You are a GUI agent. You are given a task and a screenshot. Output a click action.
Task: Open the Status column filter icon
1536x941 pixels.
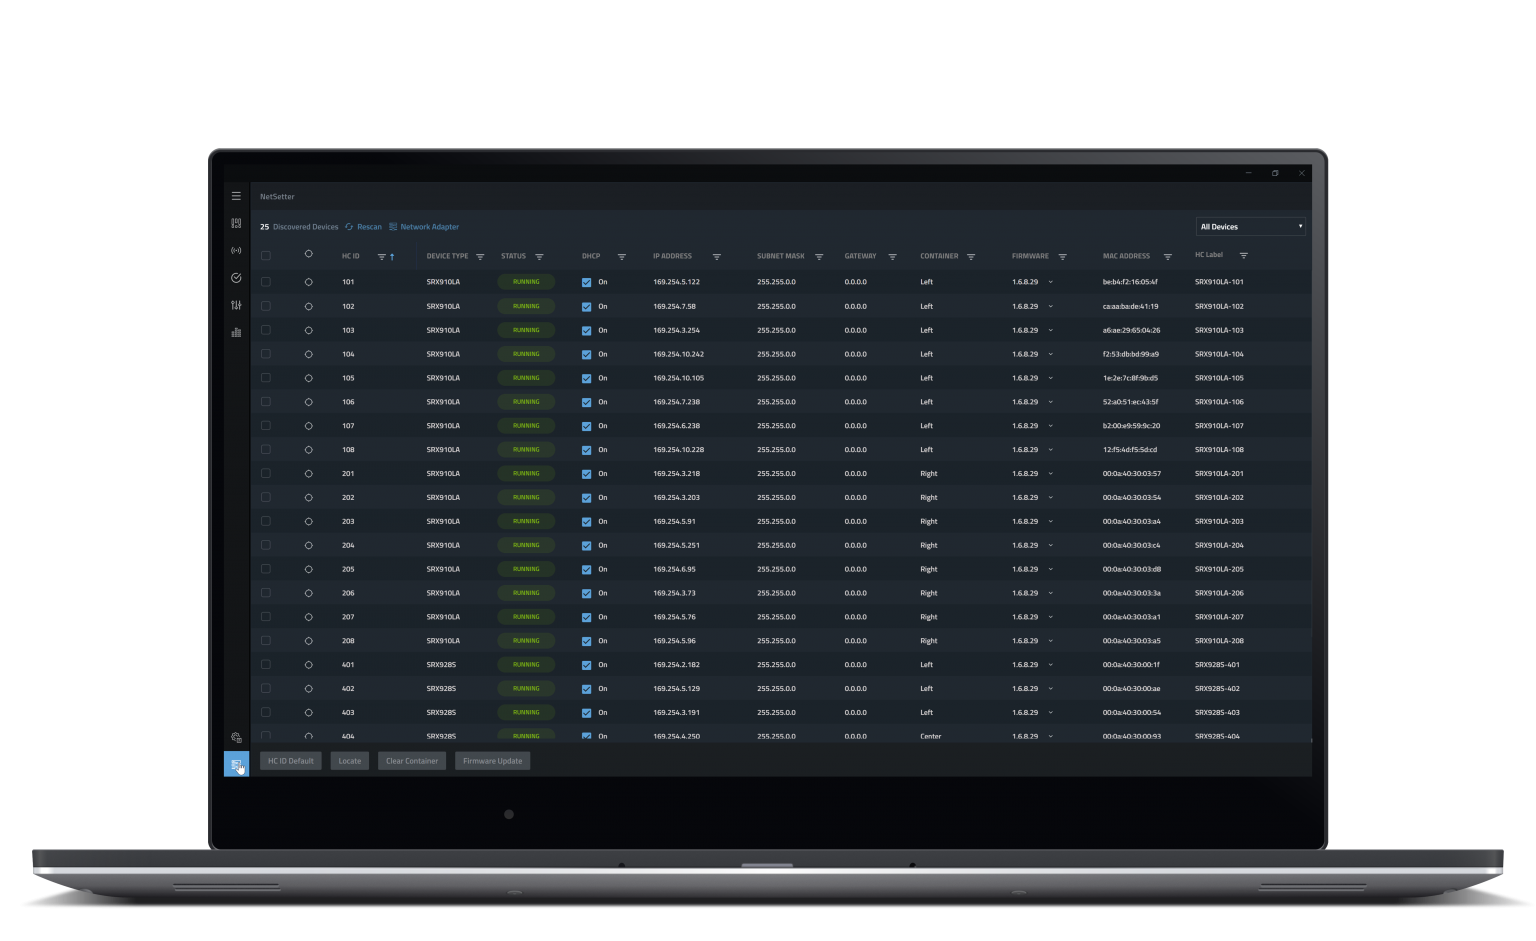pos(539,257)
